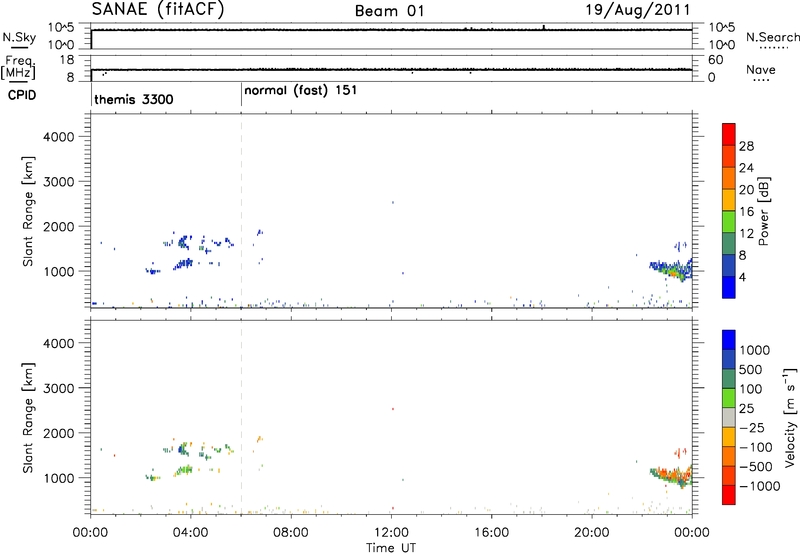Click the 16:00 time tick label

click(491, 533)
